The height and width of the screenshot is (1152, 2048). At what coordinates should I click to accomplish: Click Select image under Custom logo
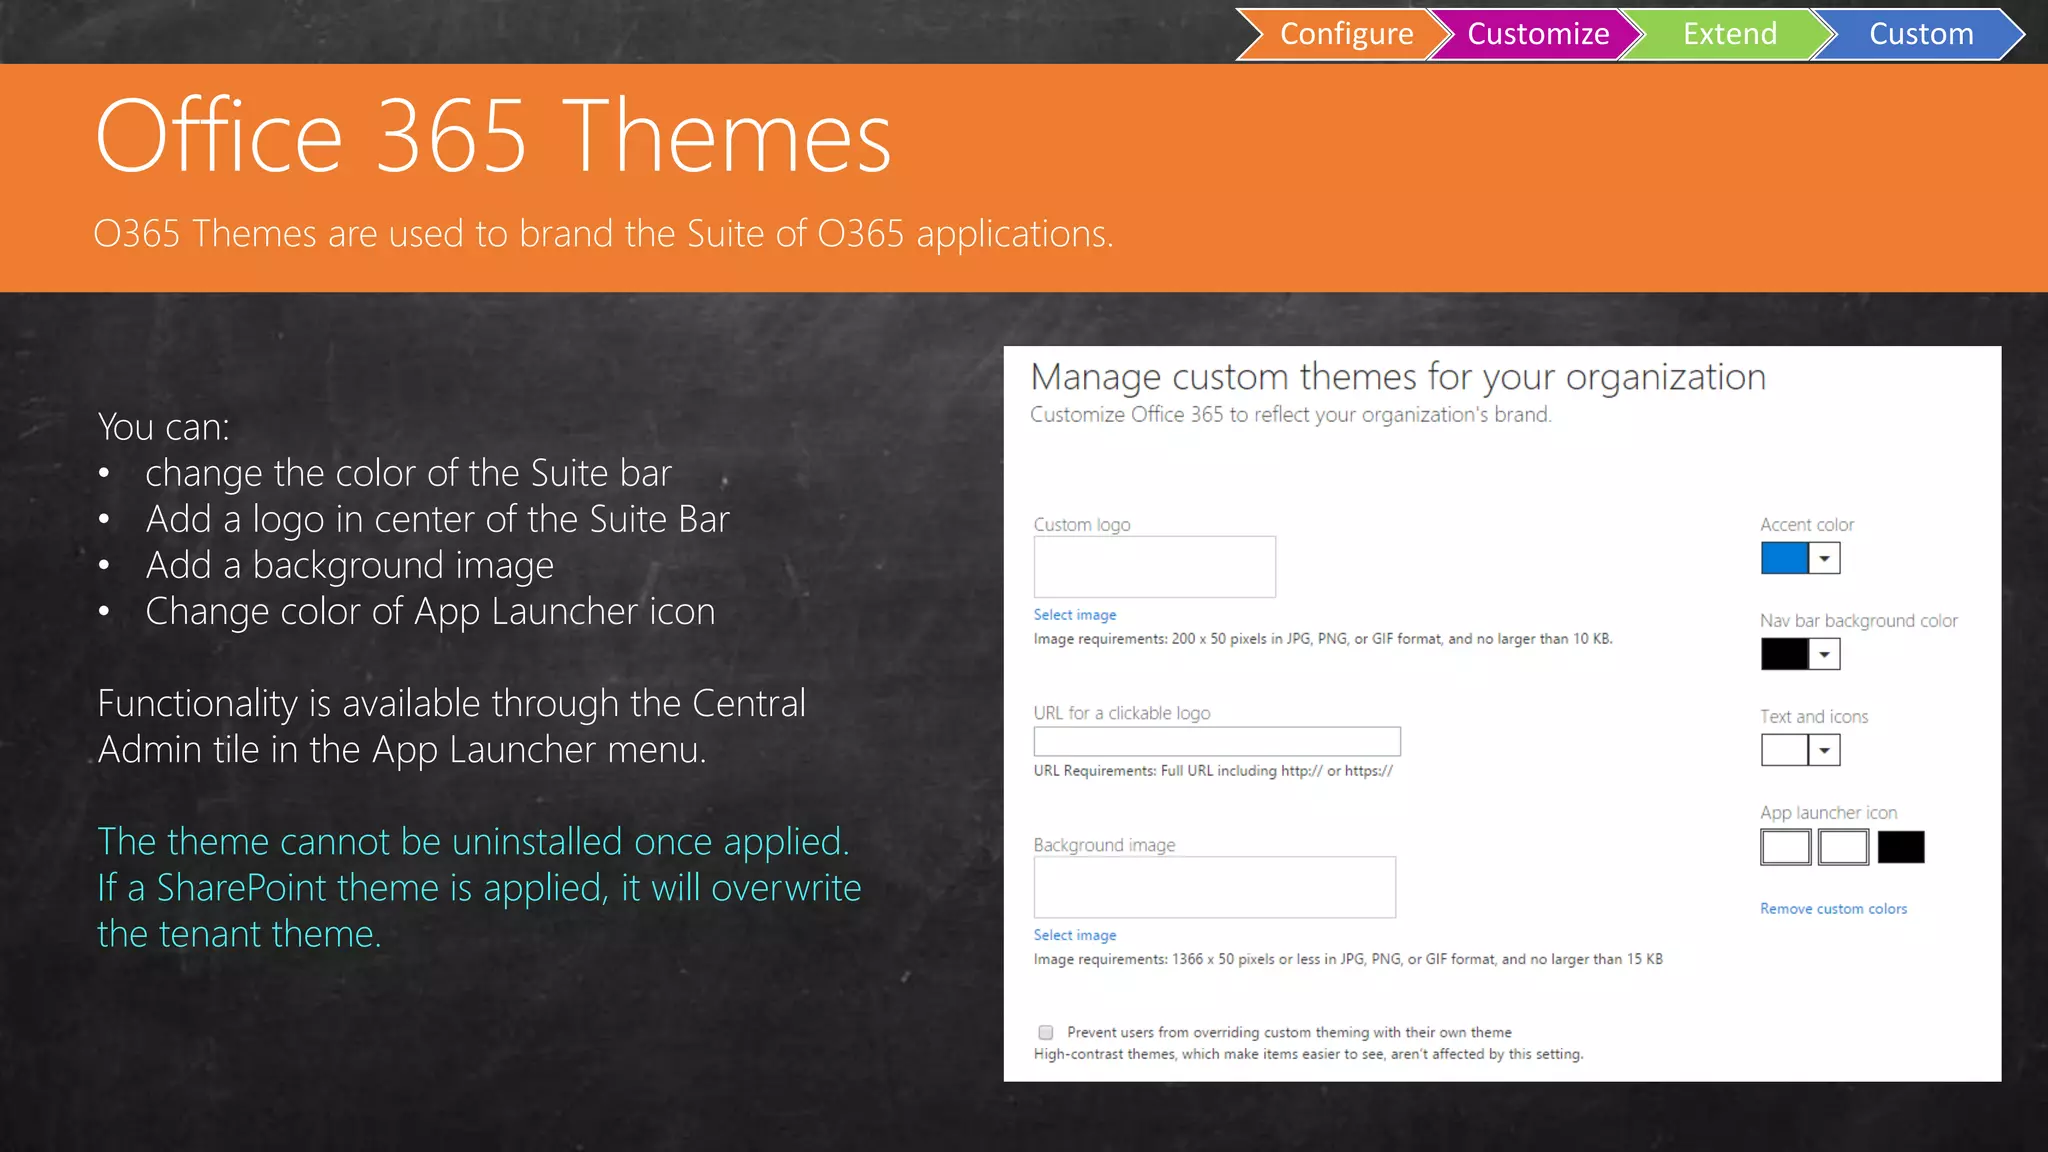pyautogui.click(x=1075, y=615)
